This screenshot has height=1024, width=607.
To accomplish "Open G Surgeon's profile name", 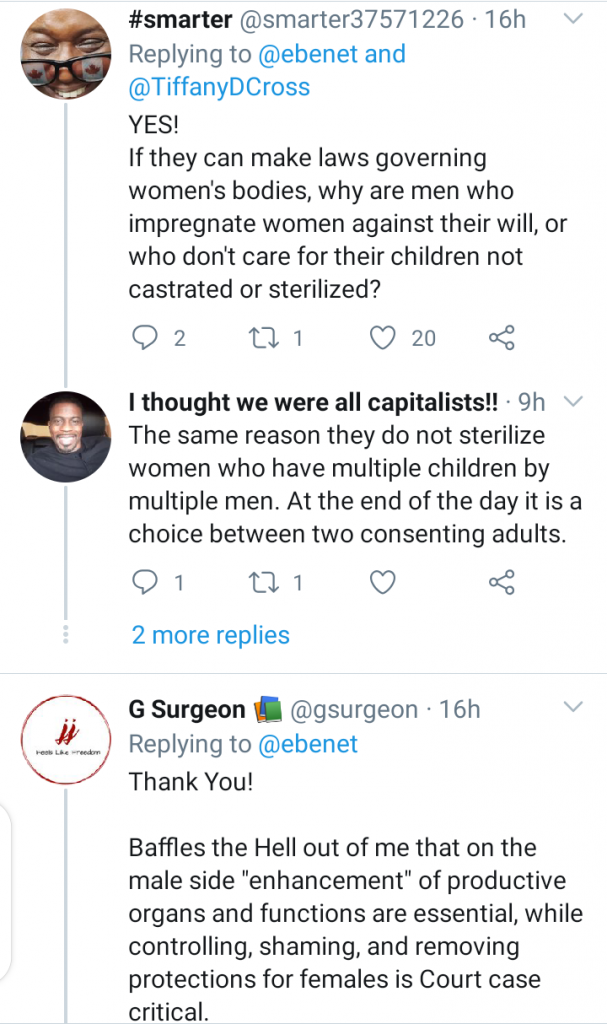I will click(x=187, y=710).
